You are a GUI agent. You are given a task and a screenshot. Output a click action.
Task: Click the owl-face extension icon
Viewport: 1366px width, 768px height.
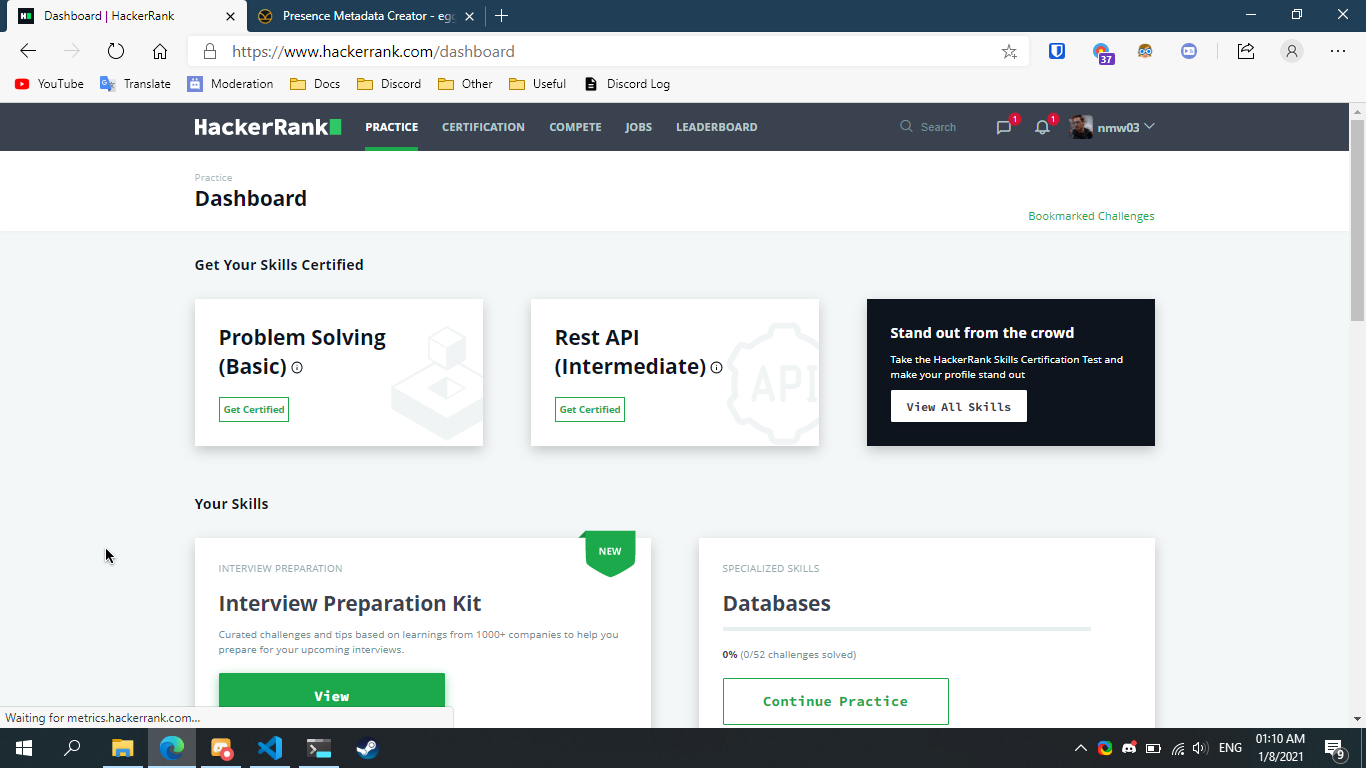(x=1145, y=51)
